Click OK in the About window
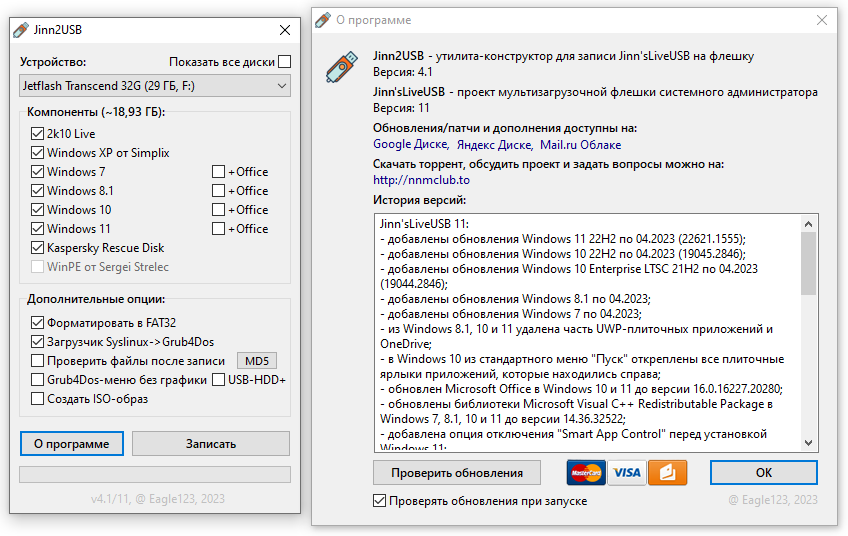Screen dimensions: 848x536 click(764, 473)
